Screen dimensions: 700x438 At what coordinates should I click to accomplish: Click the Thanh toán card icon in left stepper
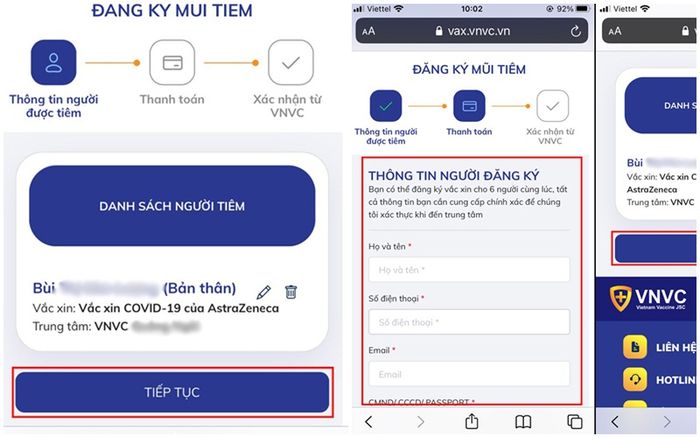[172, 63]
